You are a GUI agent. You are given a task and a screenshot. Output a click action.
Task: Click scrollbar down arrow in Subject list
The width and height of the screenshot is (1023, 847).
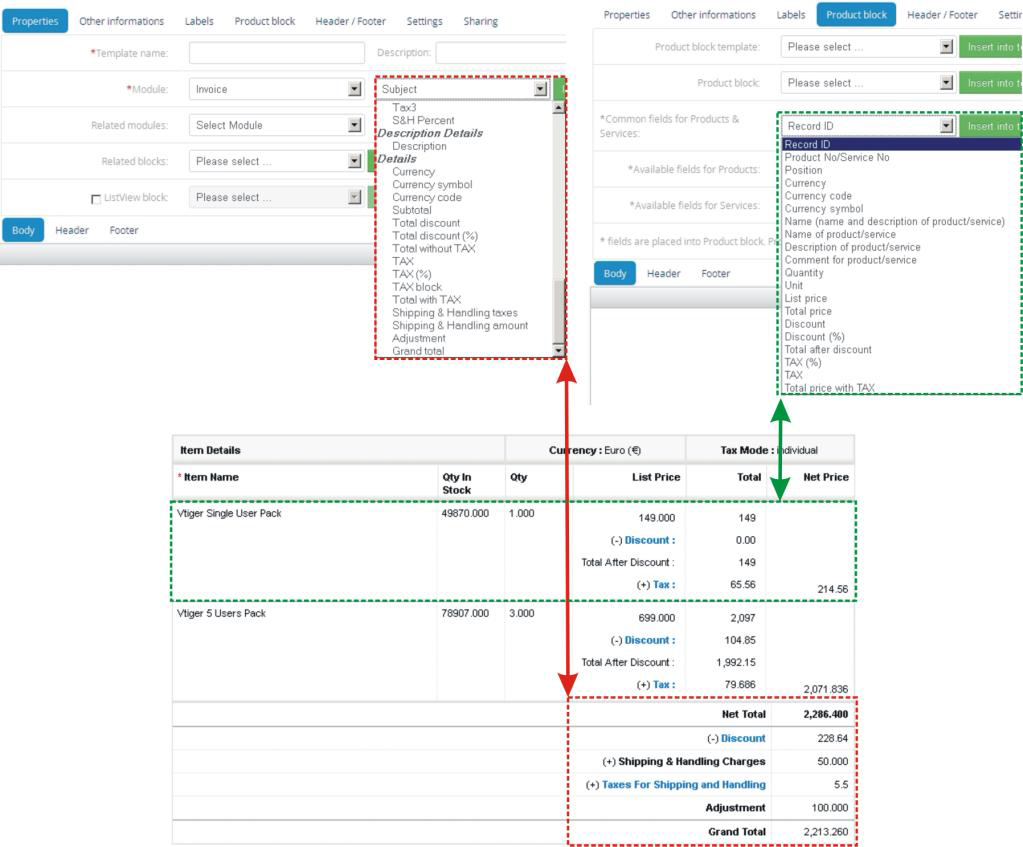point(558,350)
